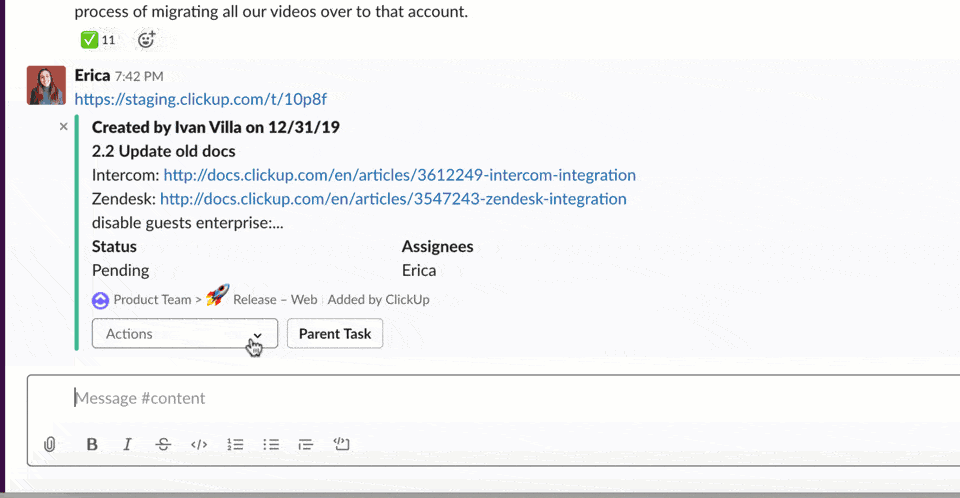
Task: Click the ClickUp logo icon beside Product Team
Action: point(100,300)
